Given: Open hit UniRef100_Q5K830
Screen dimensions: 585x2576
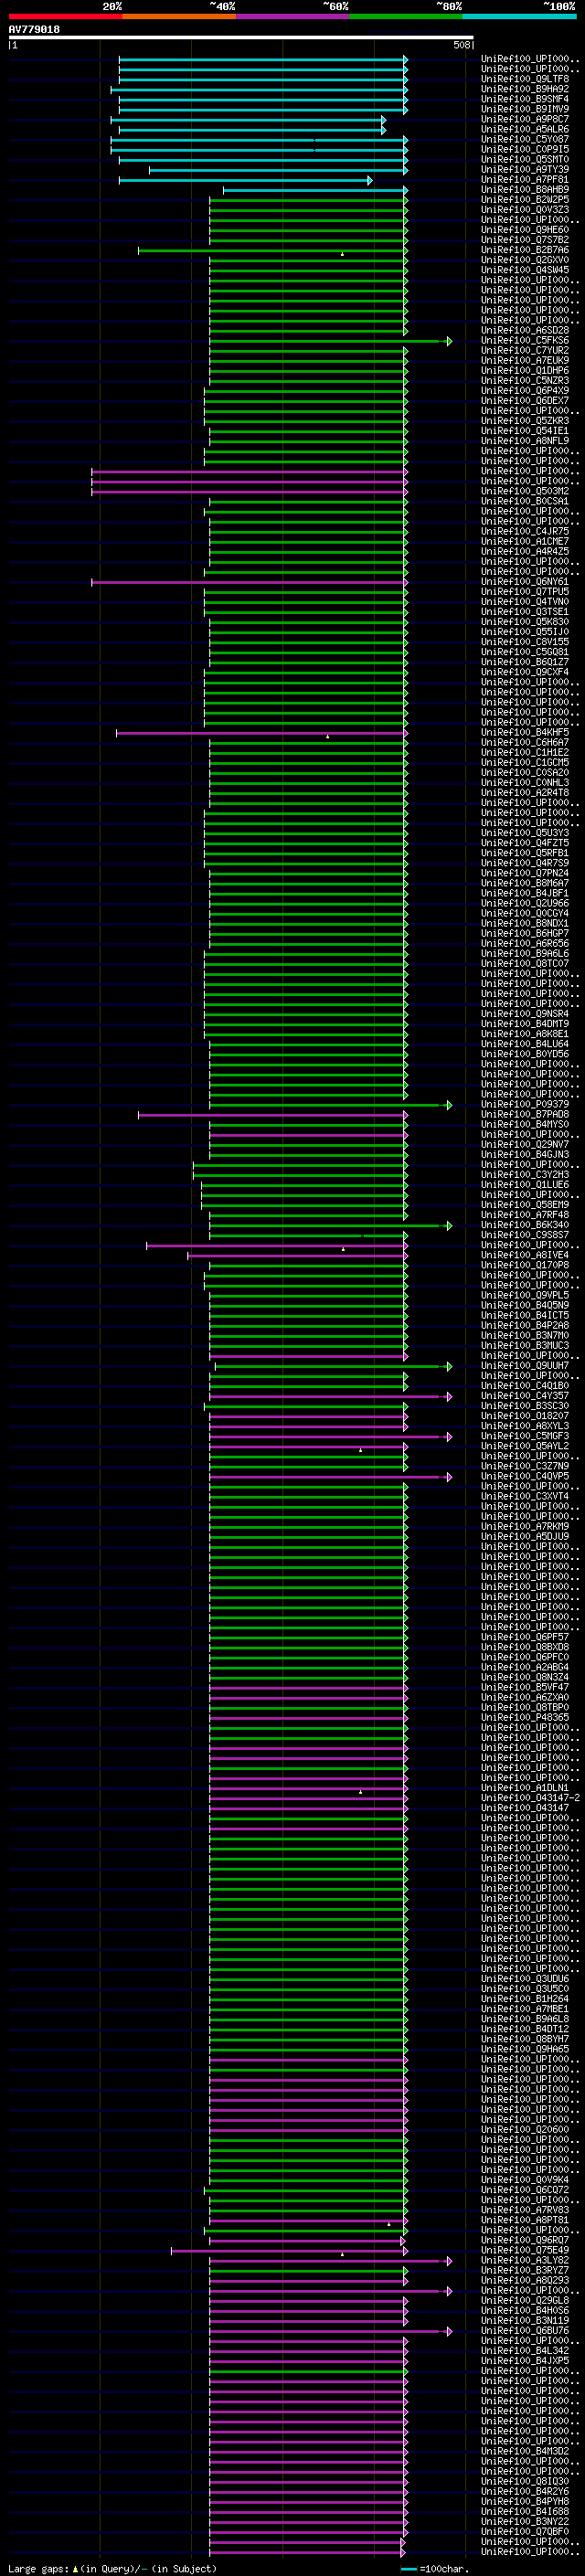Looking at the screenshot, I should coord(525,622).
